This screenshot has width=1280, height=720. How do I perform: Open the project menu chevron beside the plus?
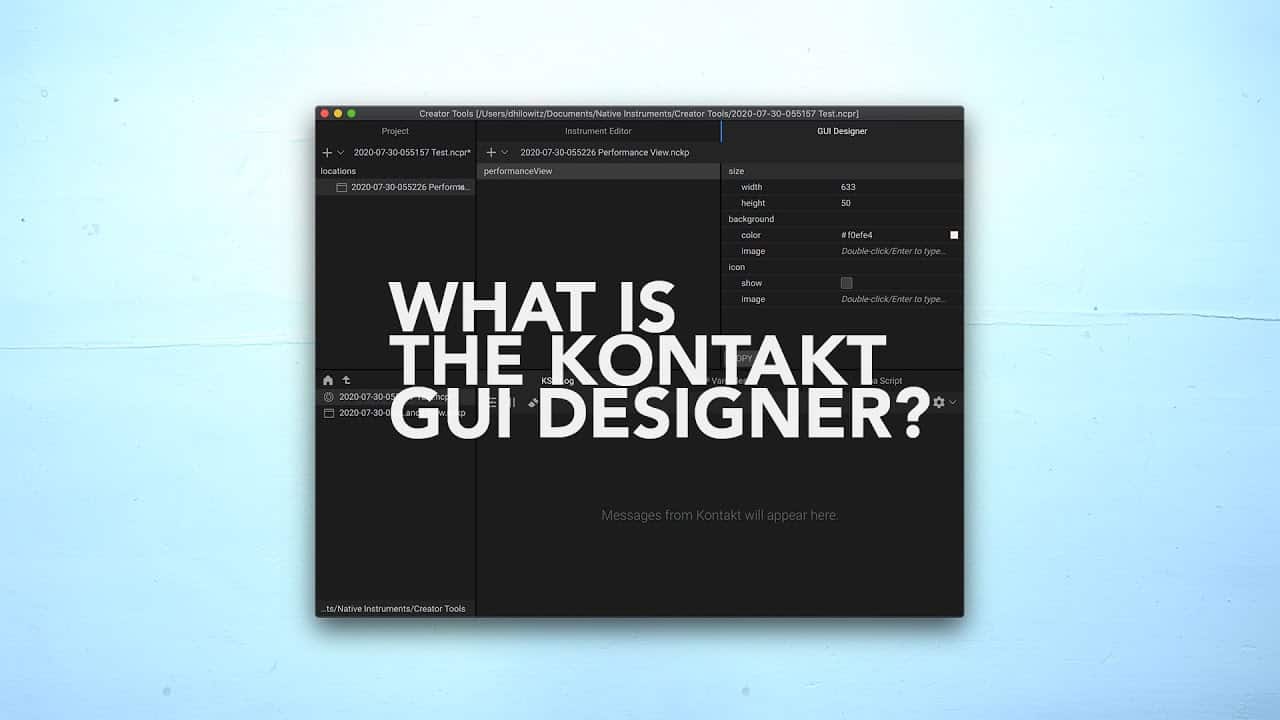coord(341,153)
